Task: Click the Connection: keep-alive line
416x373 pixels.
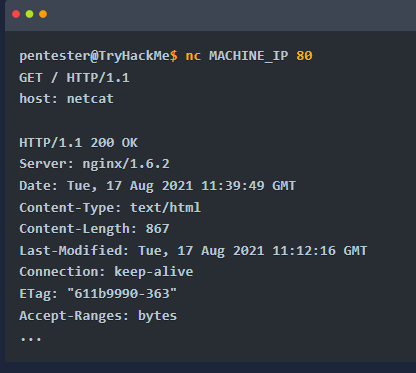Action: point(106,272)
